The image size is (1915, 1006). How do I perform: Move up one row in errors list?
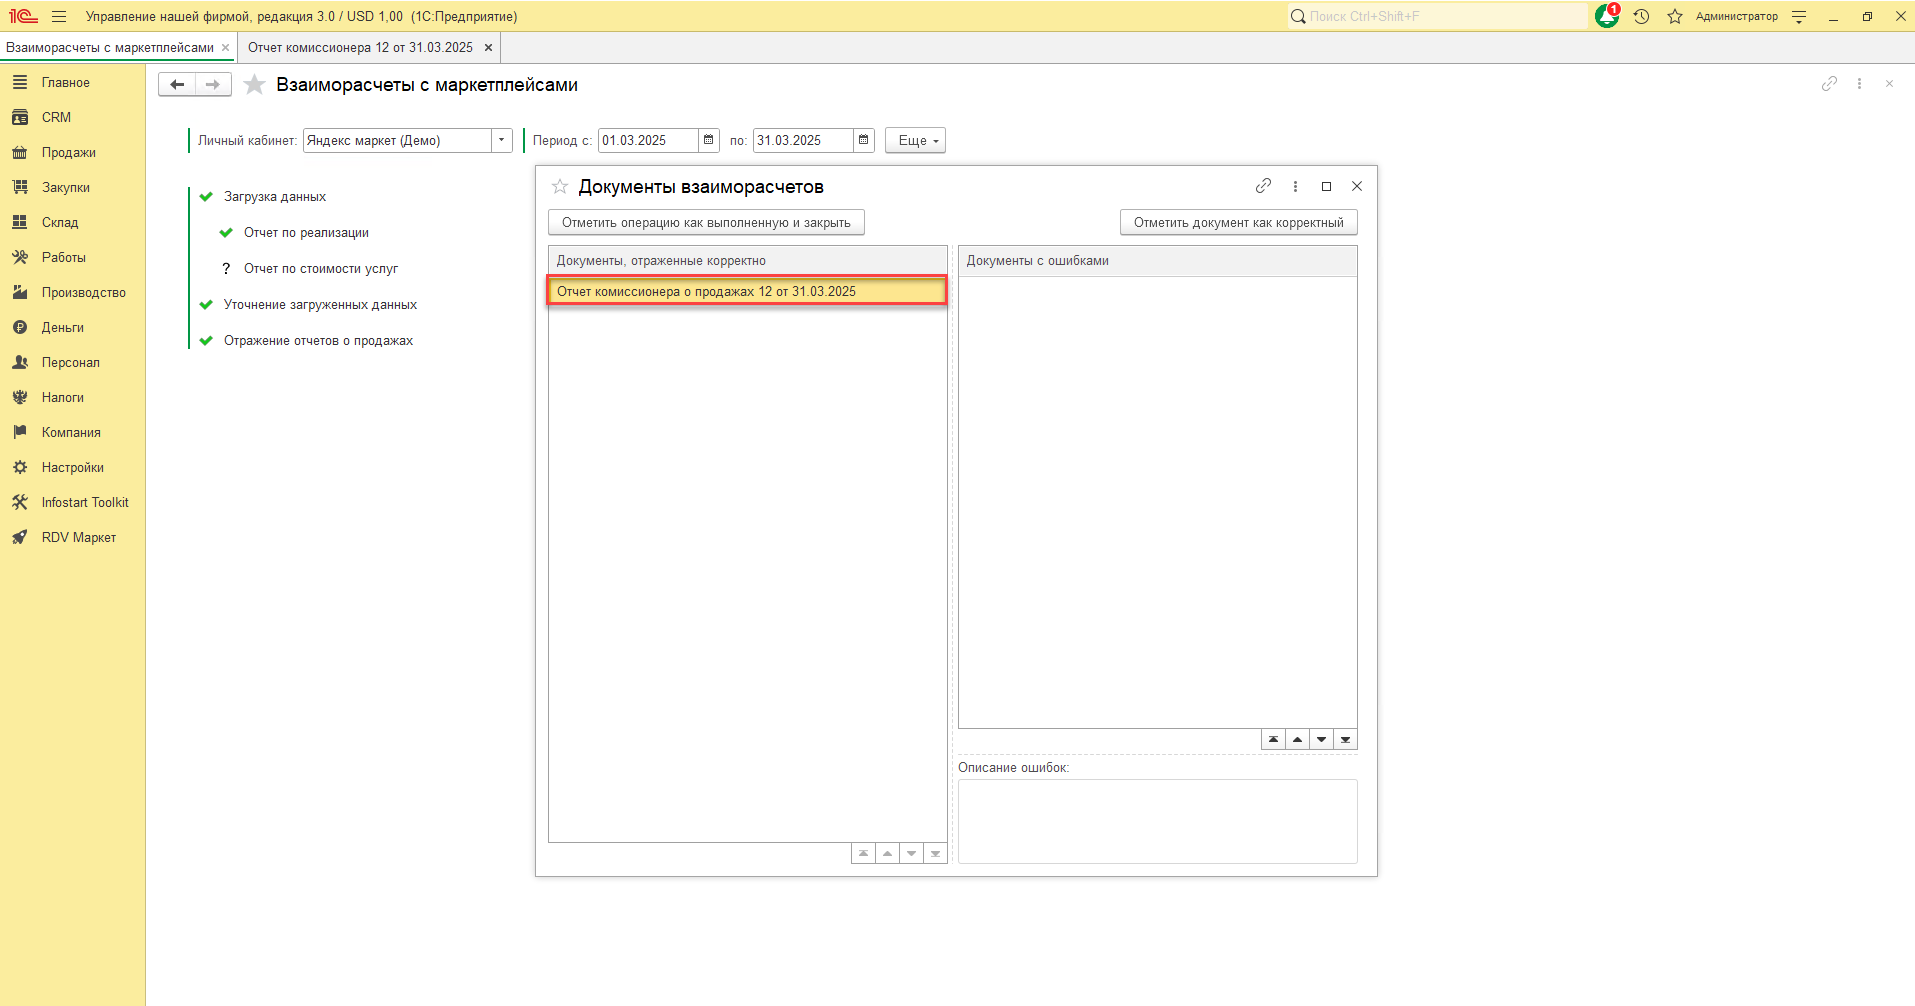(x=1297, y=740)
